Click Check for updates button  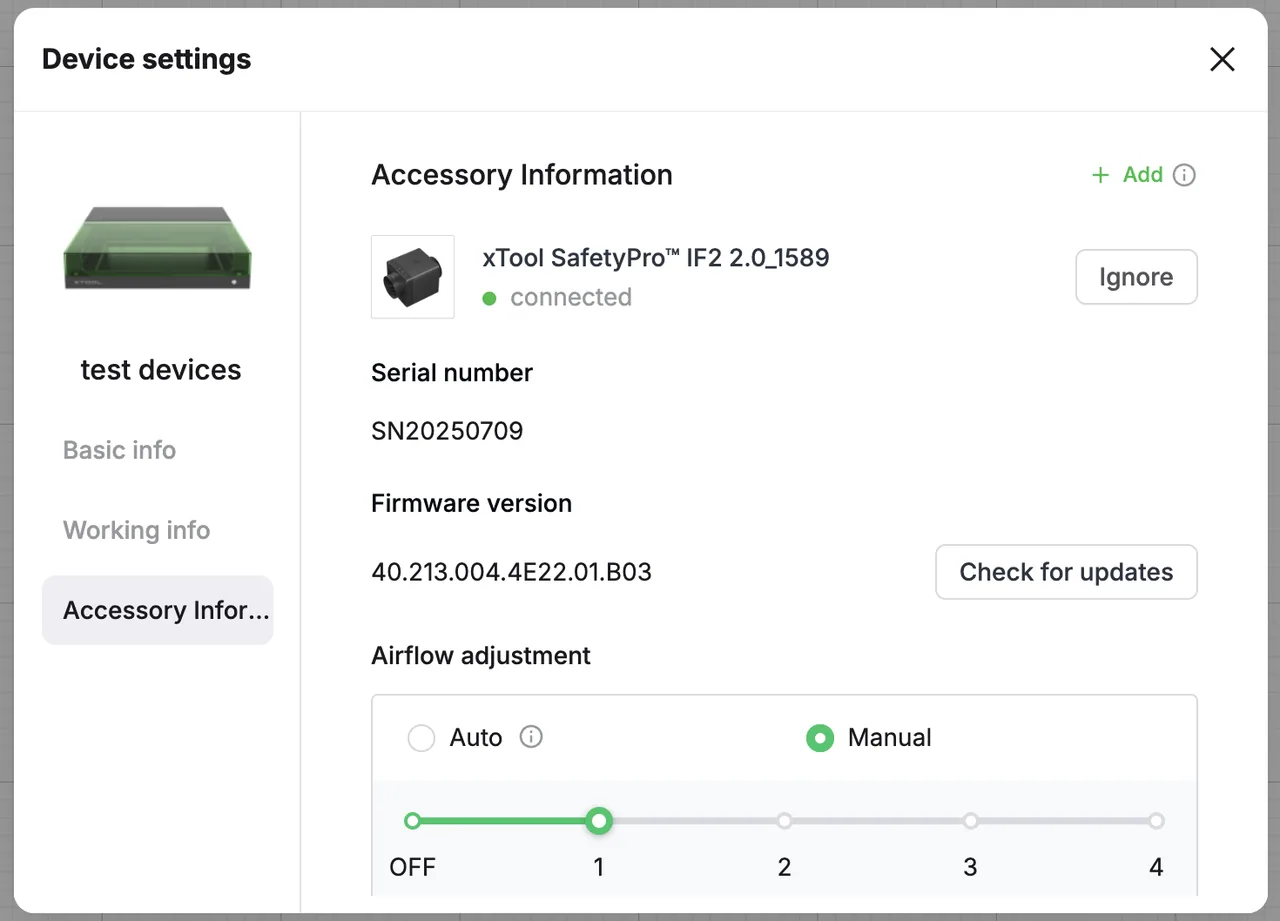click(x=1066, y=572)
